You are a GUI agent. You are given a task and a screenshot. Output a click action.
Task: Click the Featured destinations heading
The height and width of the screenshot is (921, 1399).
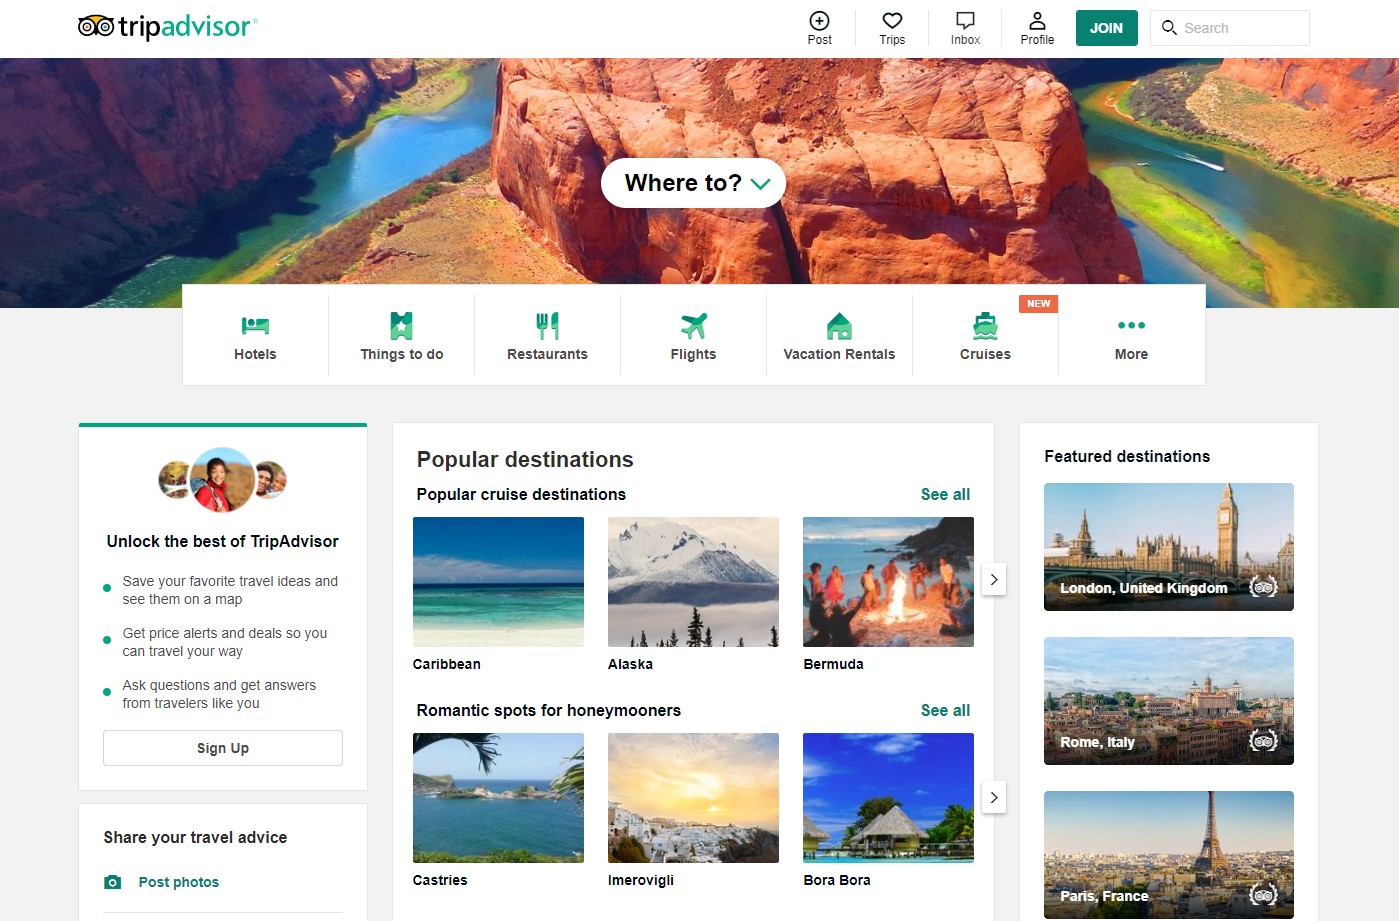(1127, 456)
